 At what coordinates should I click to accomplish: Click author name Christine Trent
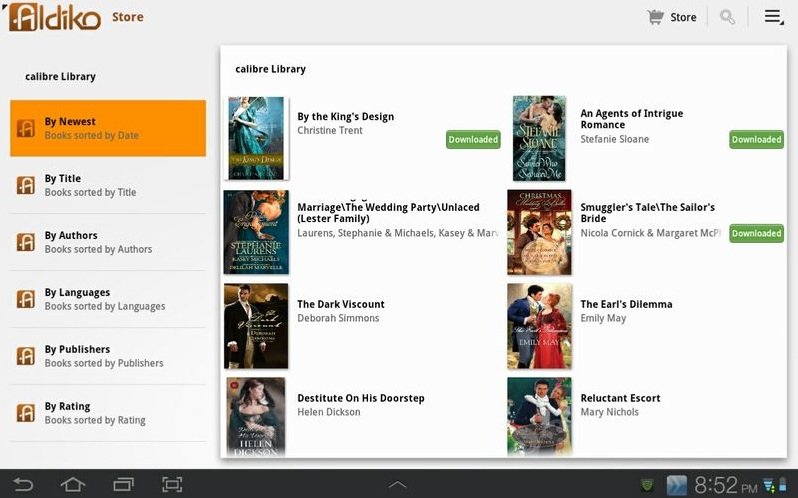click(x=330, y=130)
